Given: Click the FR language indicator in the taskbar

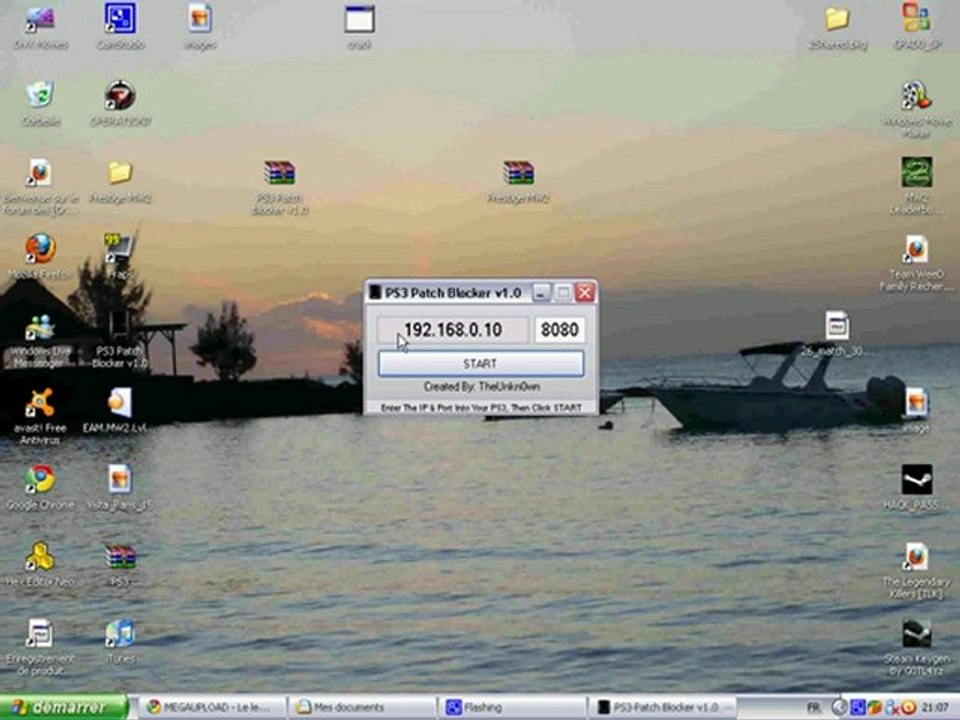Looking at the screenshot, I should coord(813,708).
